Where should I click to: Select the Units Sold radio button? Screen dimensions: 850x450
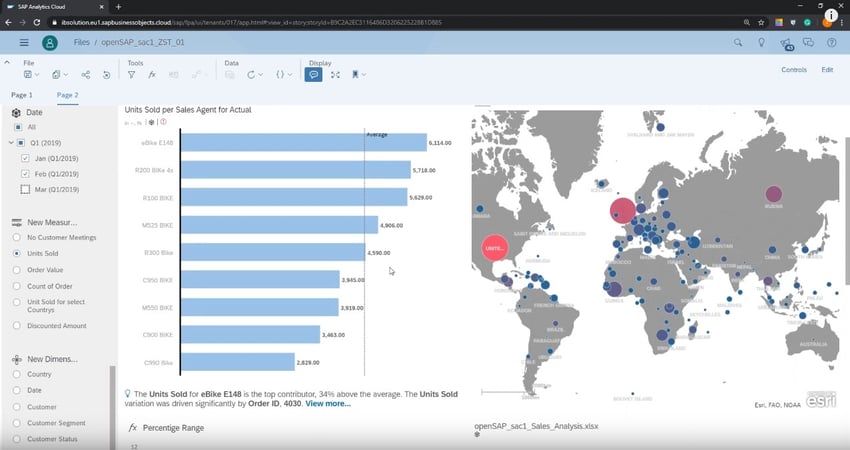coord(17,253)
